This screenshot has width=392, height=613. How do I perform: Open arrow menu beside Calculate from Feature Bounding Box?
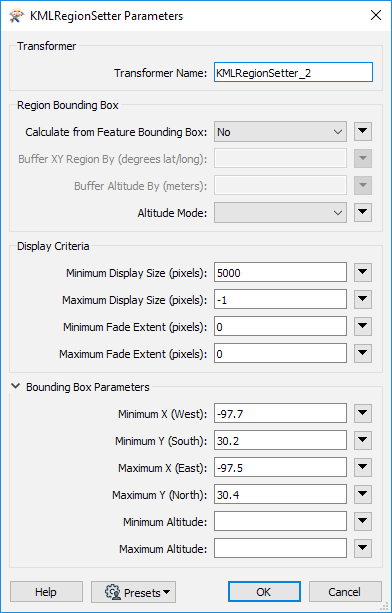click(x=363, y=132)
